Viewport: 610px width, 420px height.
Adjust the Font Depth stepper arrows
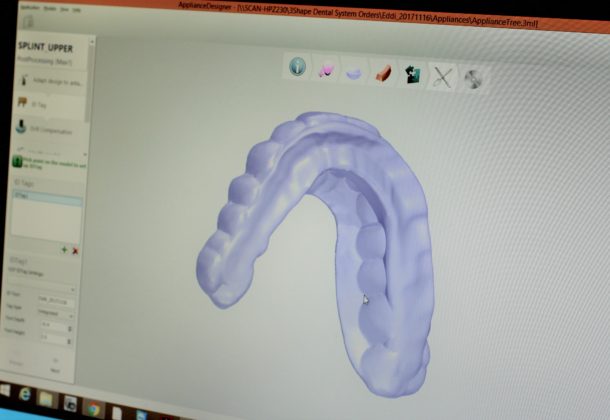pos(70,329)
